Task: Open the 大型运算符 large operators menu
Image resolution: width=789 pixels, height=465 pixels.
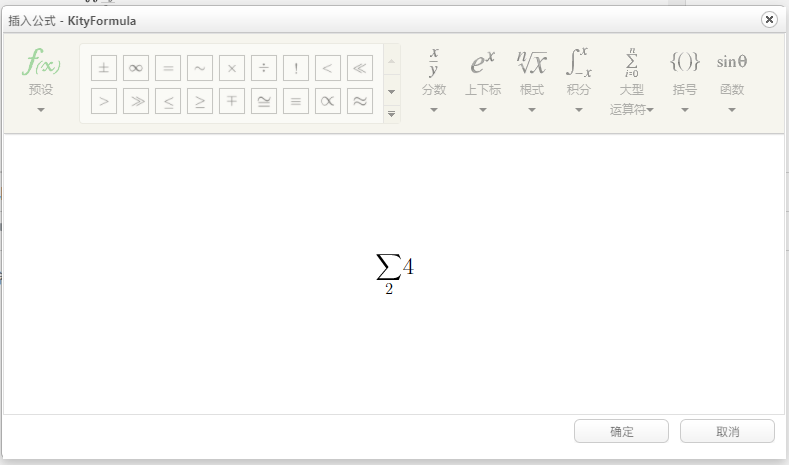Action: tap(632, 82)
